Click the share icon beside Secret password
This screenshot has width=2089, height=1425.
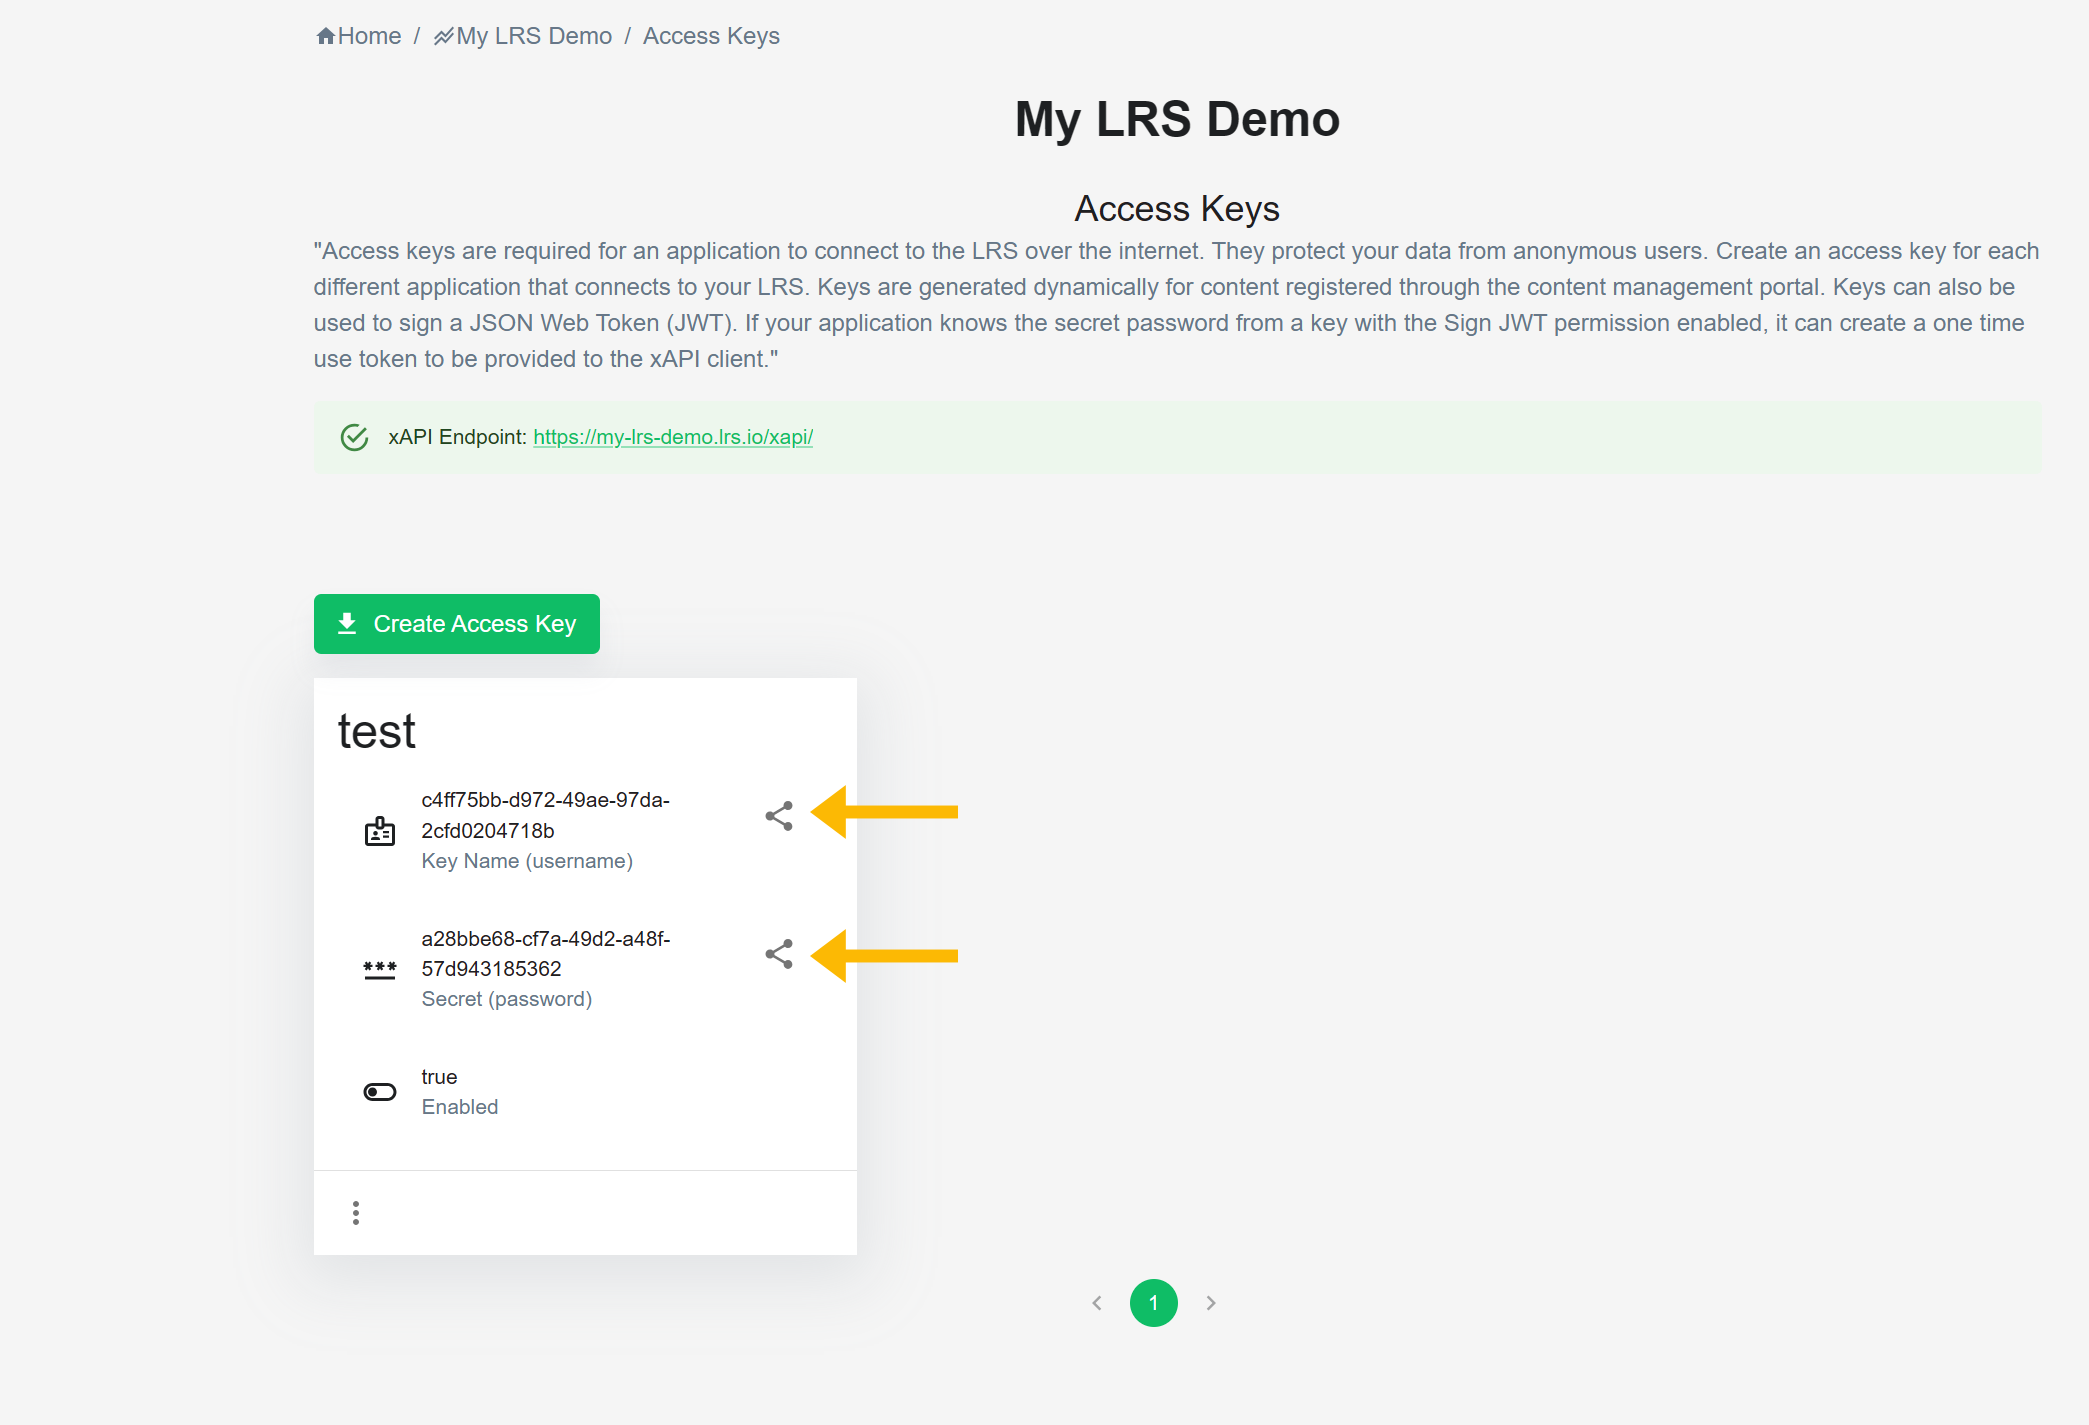(x=778, y=954)
